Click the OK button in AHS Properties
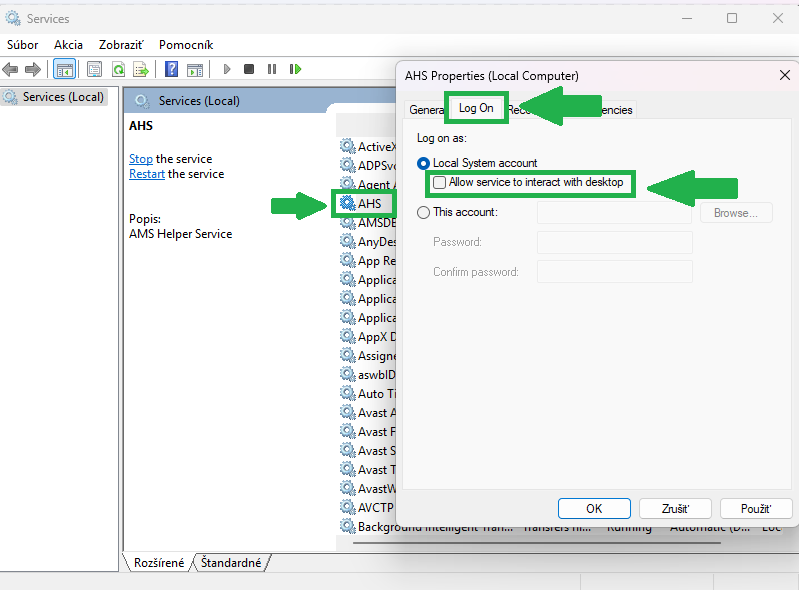Screen dimensions: 799x590 click(x=594, y=508)
